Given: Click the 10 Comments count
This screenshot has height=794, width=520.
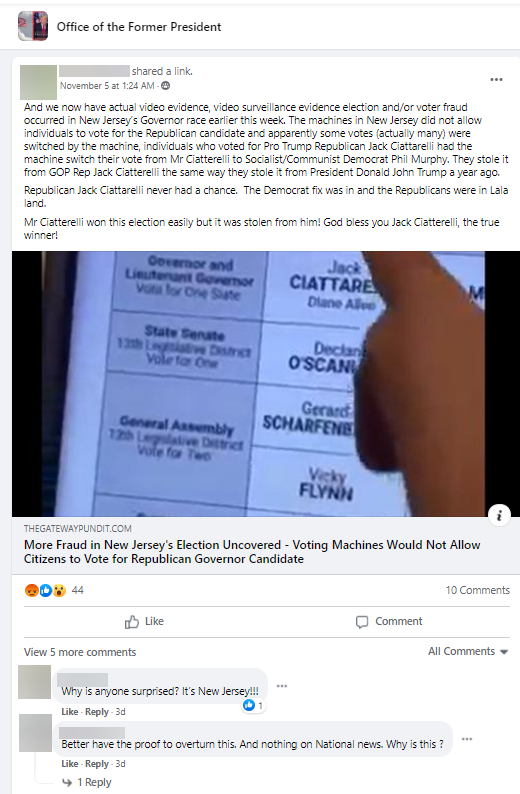Looking at the screenshot, I should 477,590.
